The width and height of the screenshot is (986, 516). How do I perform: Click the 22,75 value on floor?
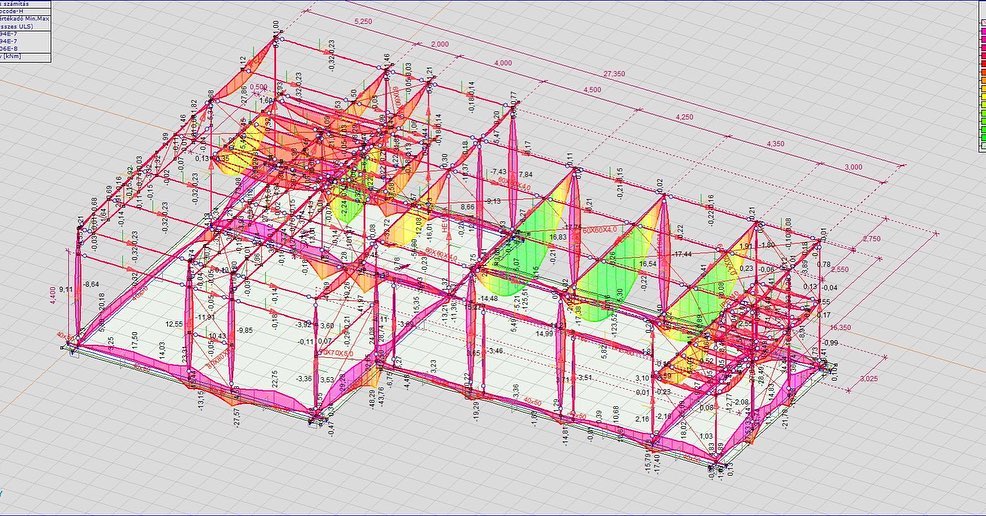[268, 375]
